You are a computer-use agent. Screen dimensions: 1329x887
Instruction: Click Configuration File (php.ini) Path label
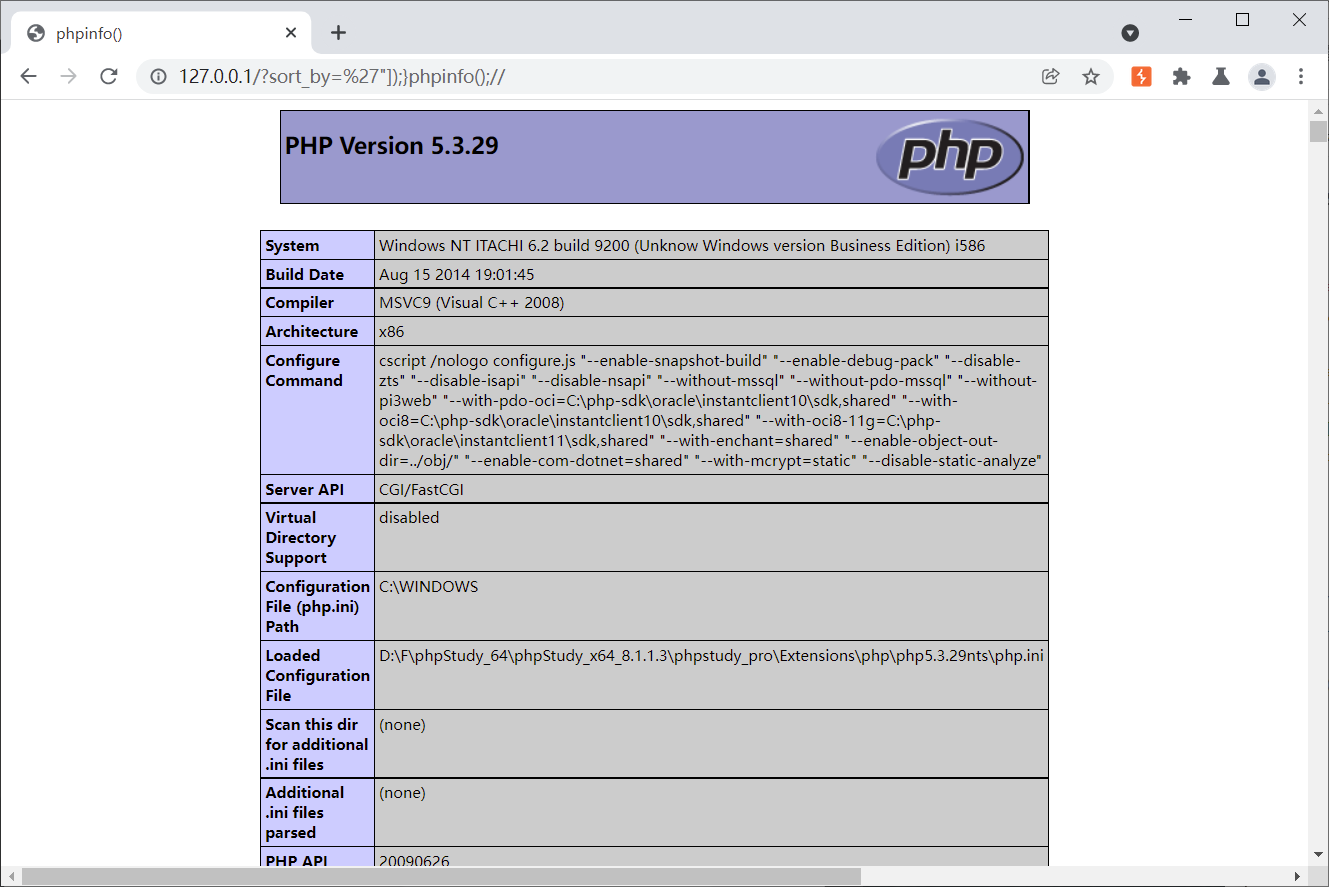point(317,606)
